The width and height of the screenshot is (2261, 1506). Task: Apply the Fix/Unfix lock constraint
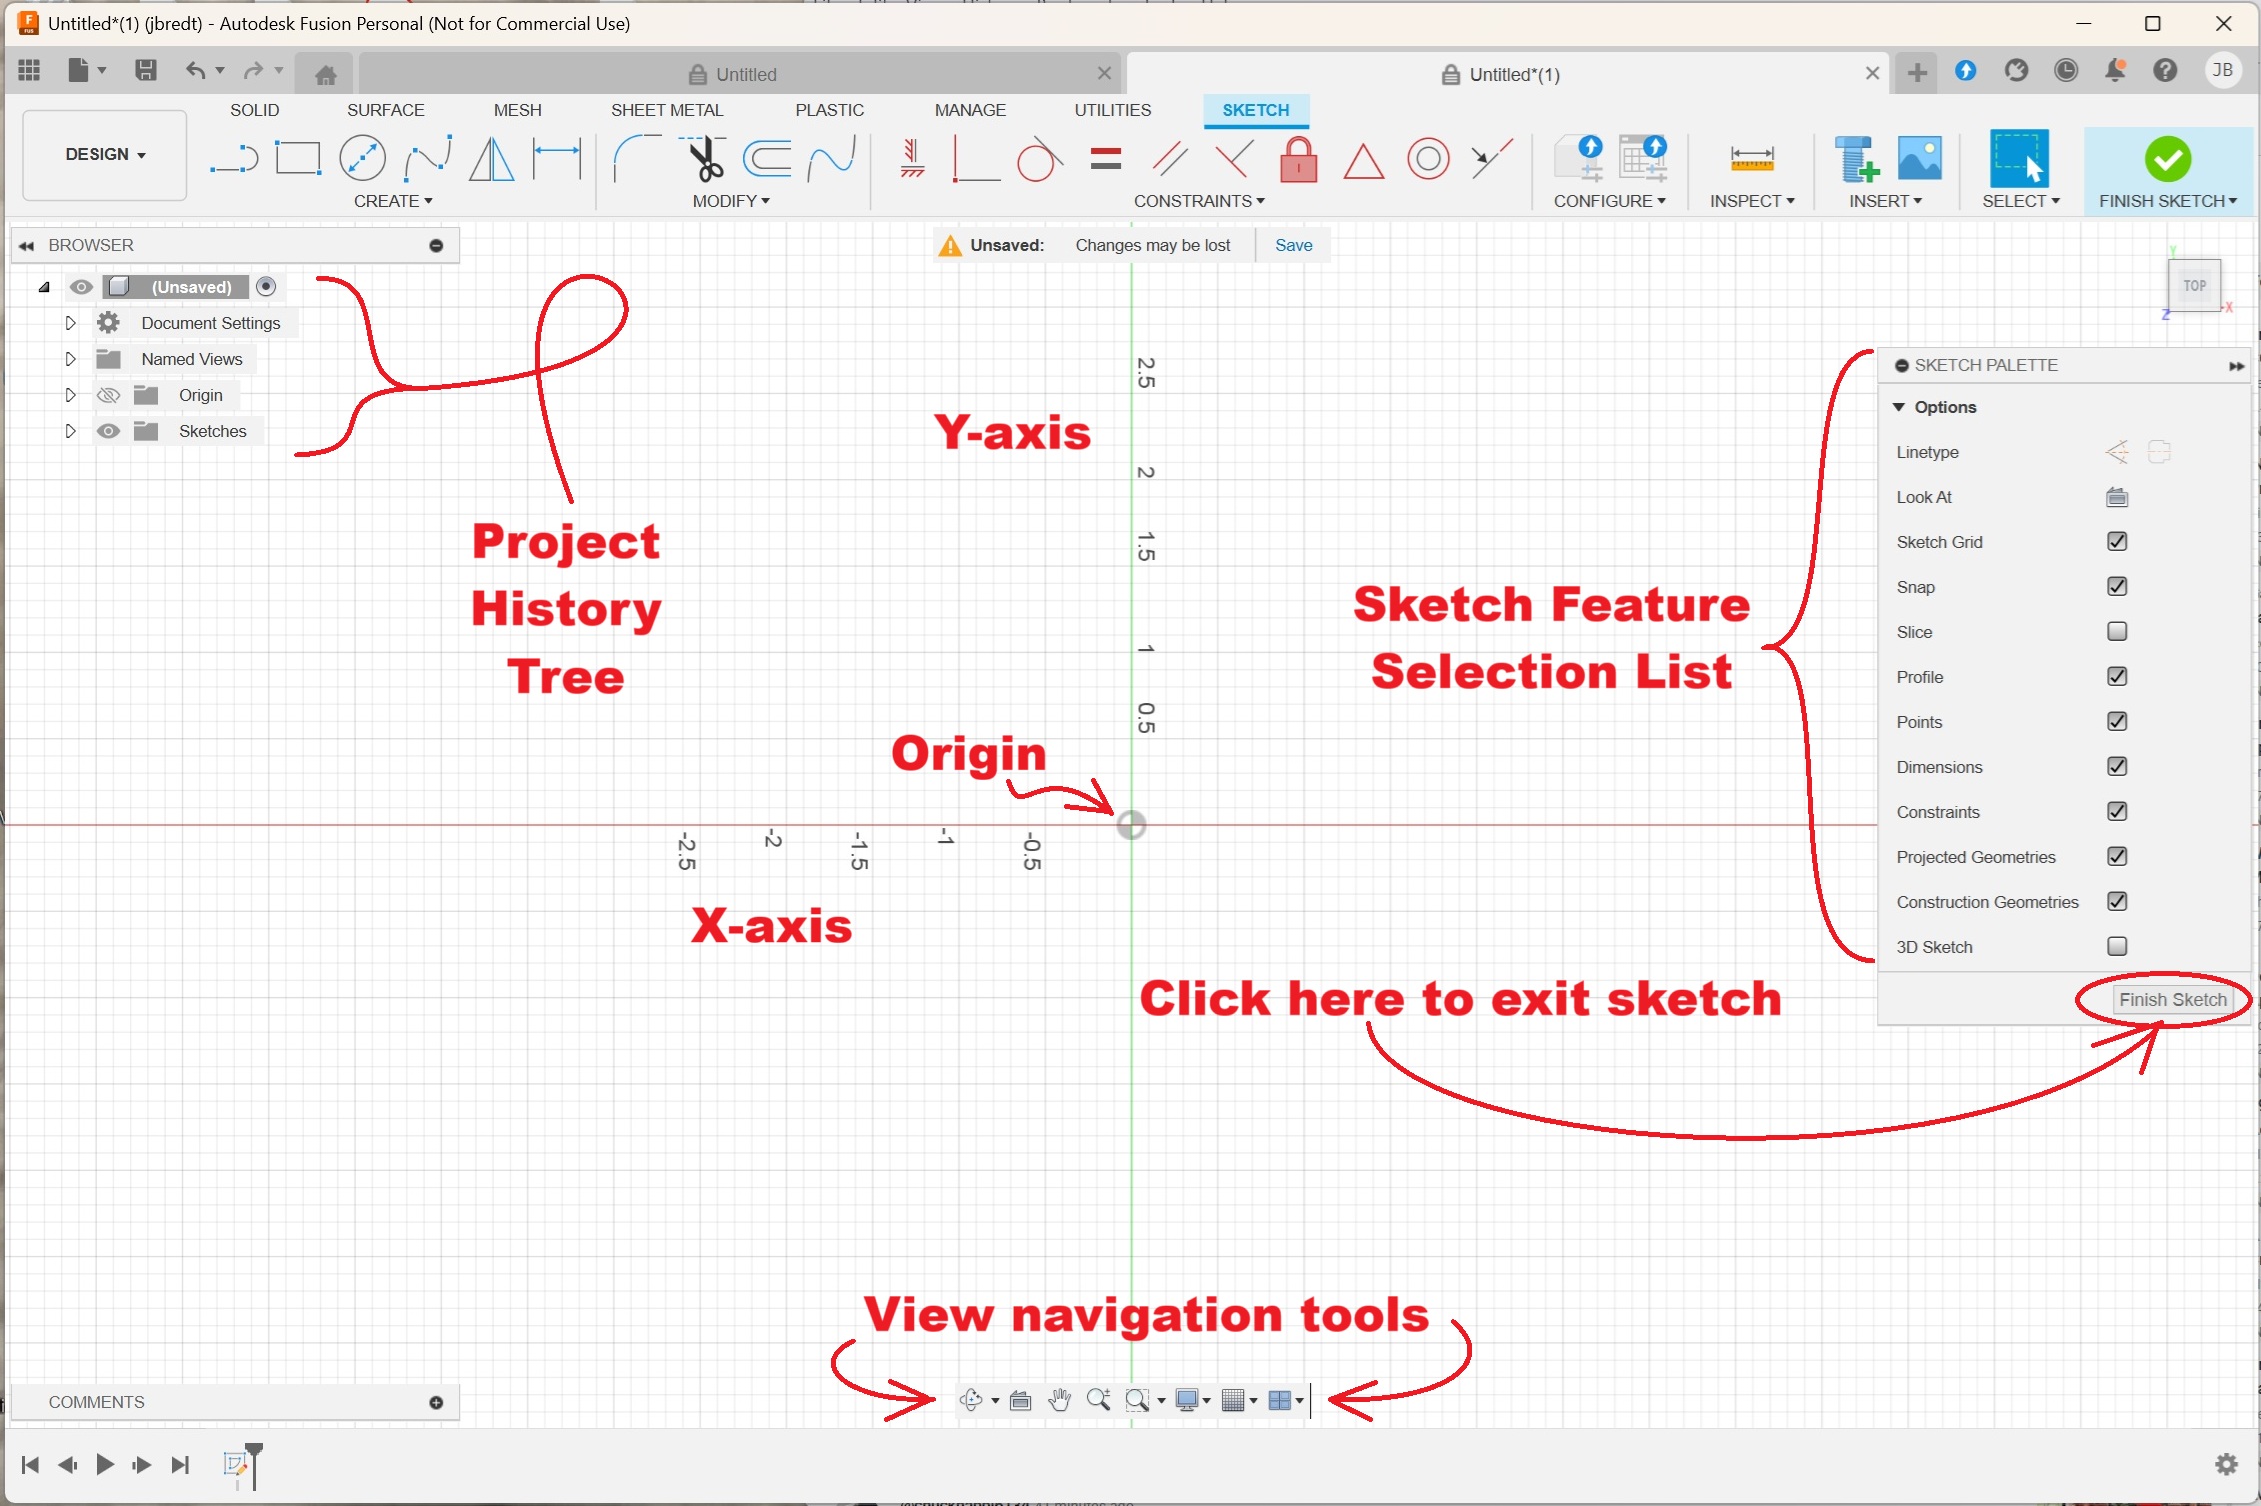tap(1298, 159)
